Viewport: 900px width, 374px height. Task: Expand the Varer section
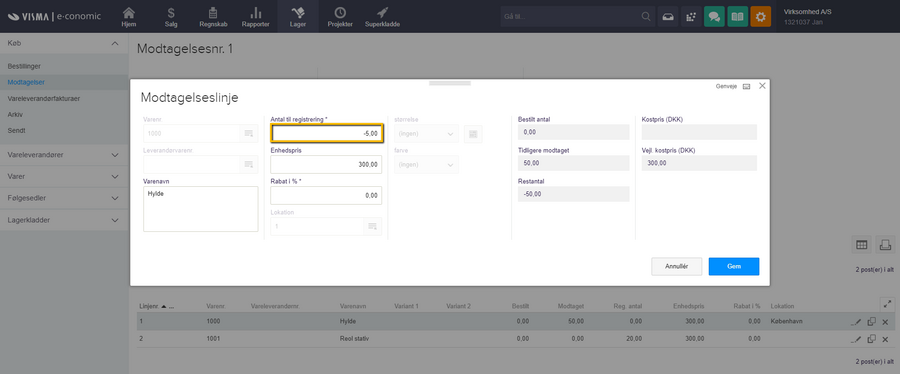tap(115, 176)
